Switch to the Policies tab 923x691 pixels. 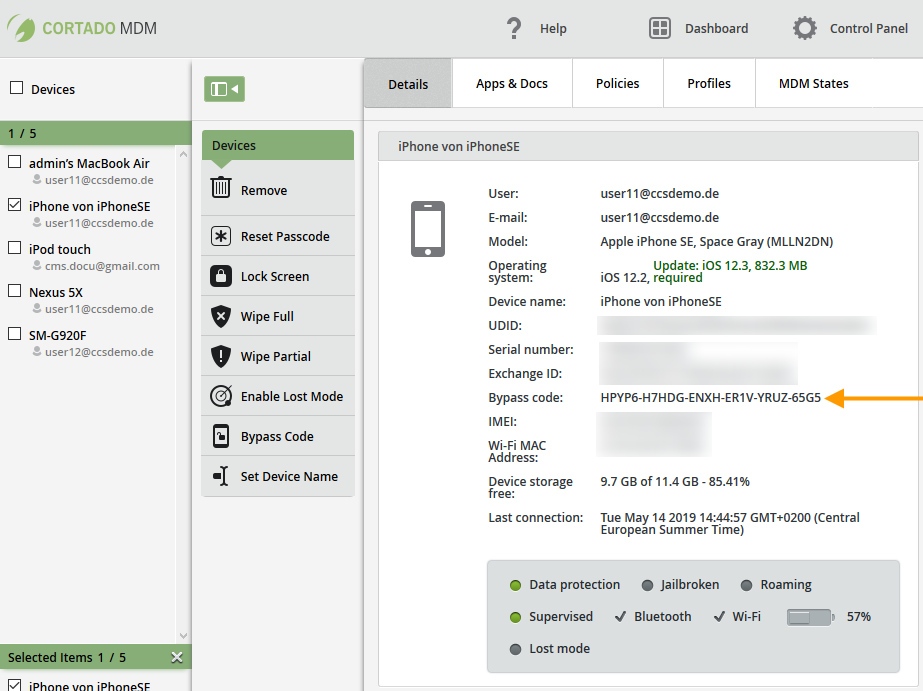(x=617, y=83)
